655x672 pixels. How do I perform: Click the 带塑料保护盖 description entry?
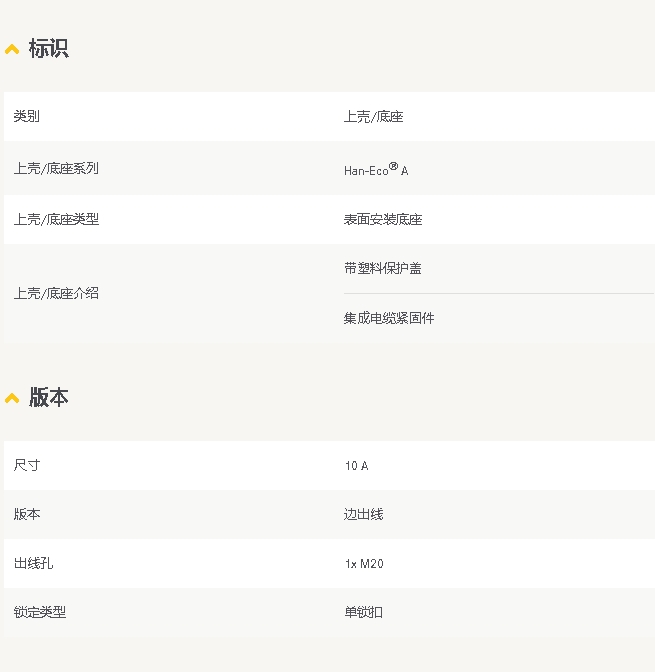(382, 269)
